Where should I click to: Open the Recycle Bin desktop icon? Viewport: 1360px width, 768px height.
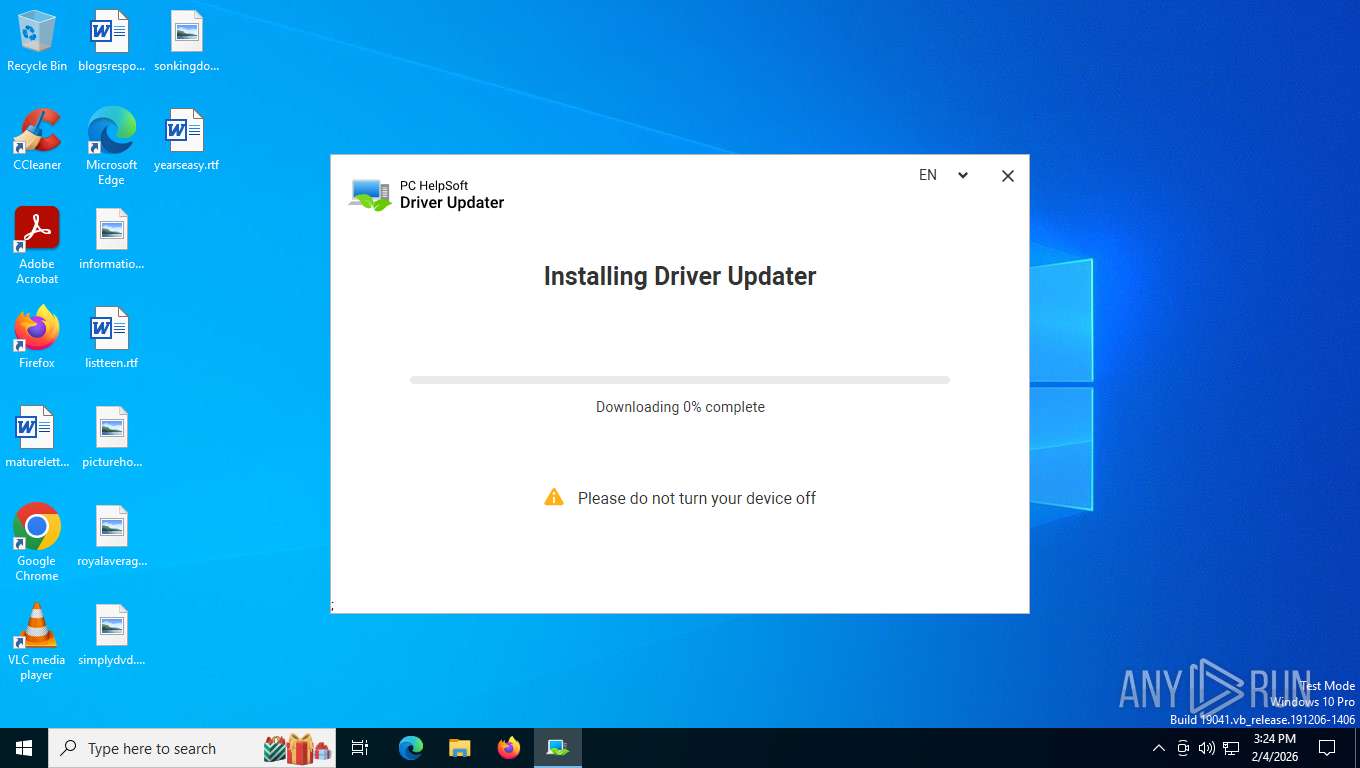[x=37, y=42]
